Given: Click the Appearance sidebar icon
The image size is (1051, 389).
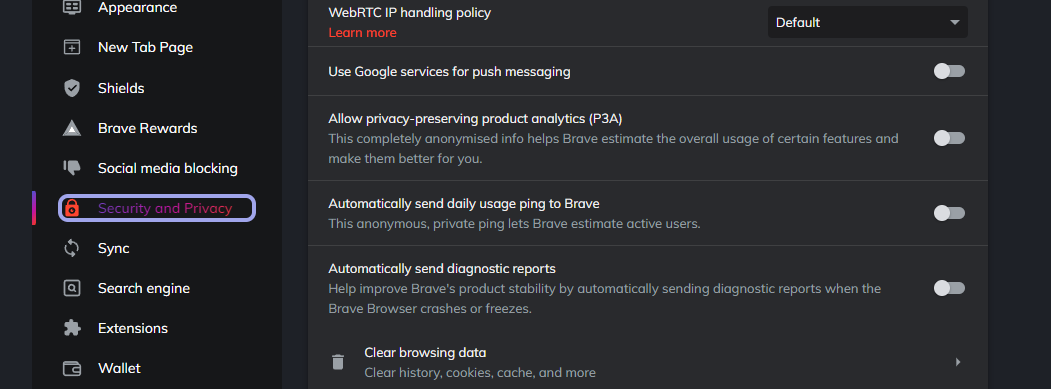Looking at the screenshot, I should (x=72, y=7).
